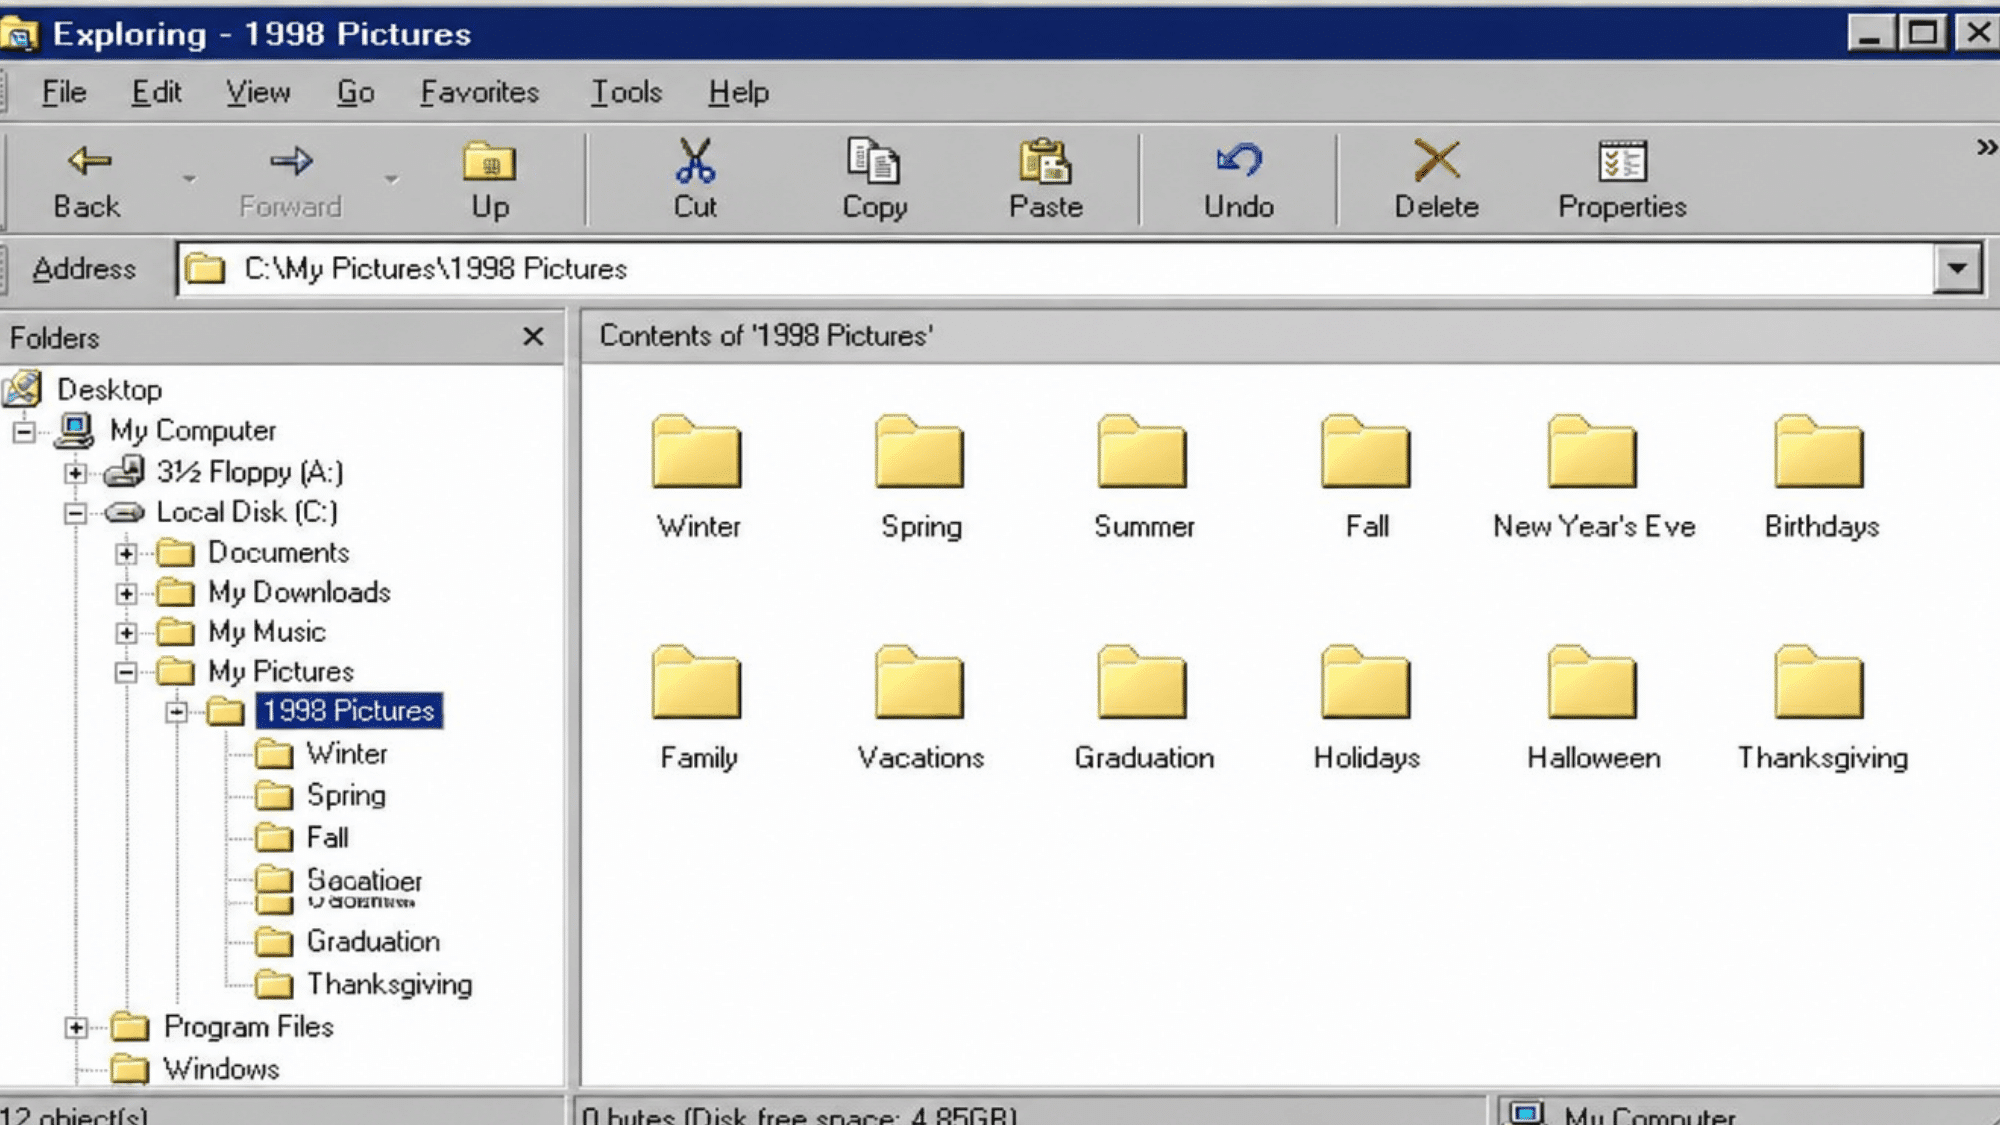Screen dimensions: 2000x1125
Task: Go back with the Back arrow button
Action: coord(88,180)
